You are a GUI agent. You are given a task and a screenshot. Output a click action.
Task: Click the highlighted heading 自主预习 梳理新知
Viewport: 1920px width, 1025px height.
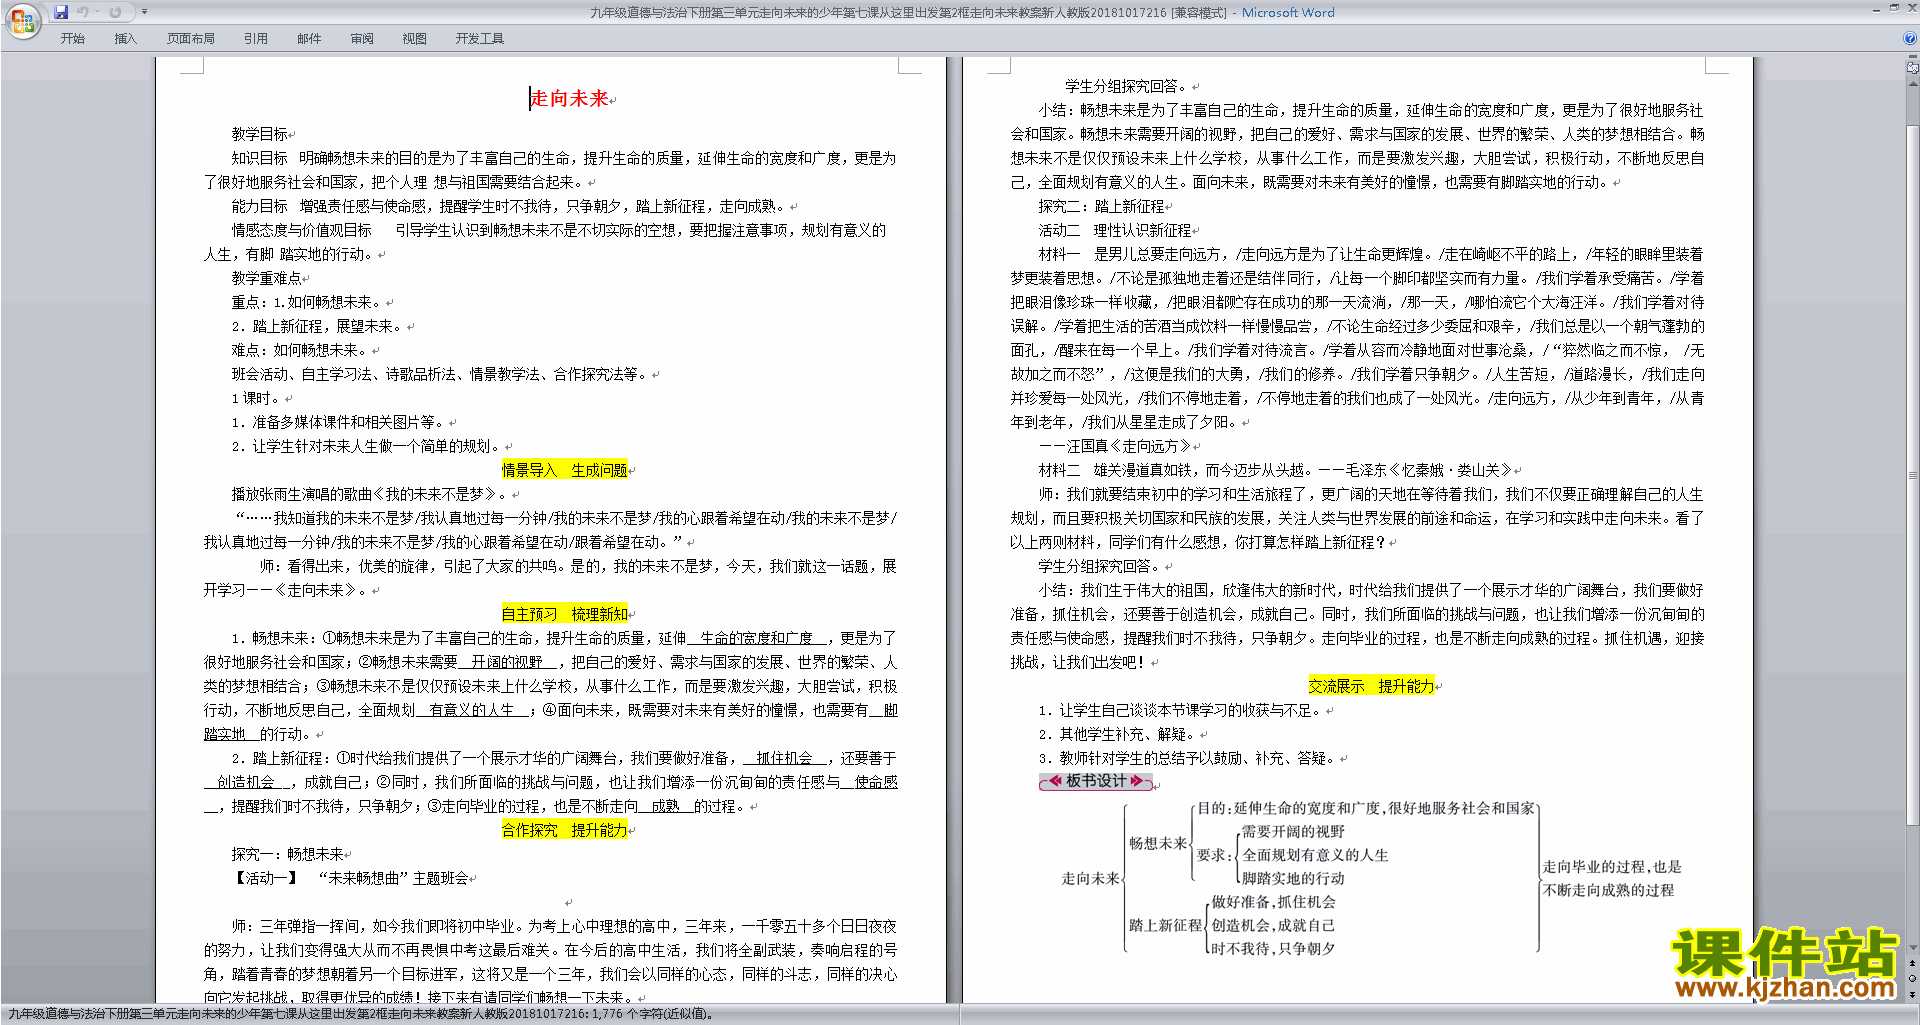[564, 614]
